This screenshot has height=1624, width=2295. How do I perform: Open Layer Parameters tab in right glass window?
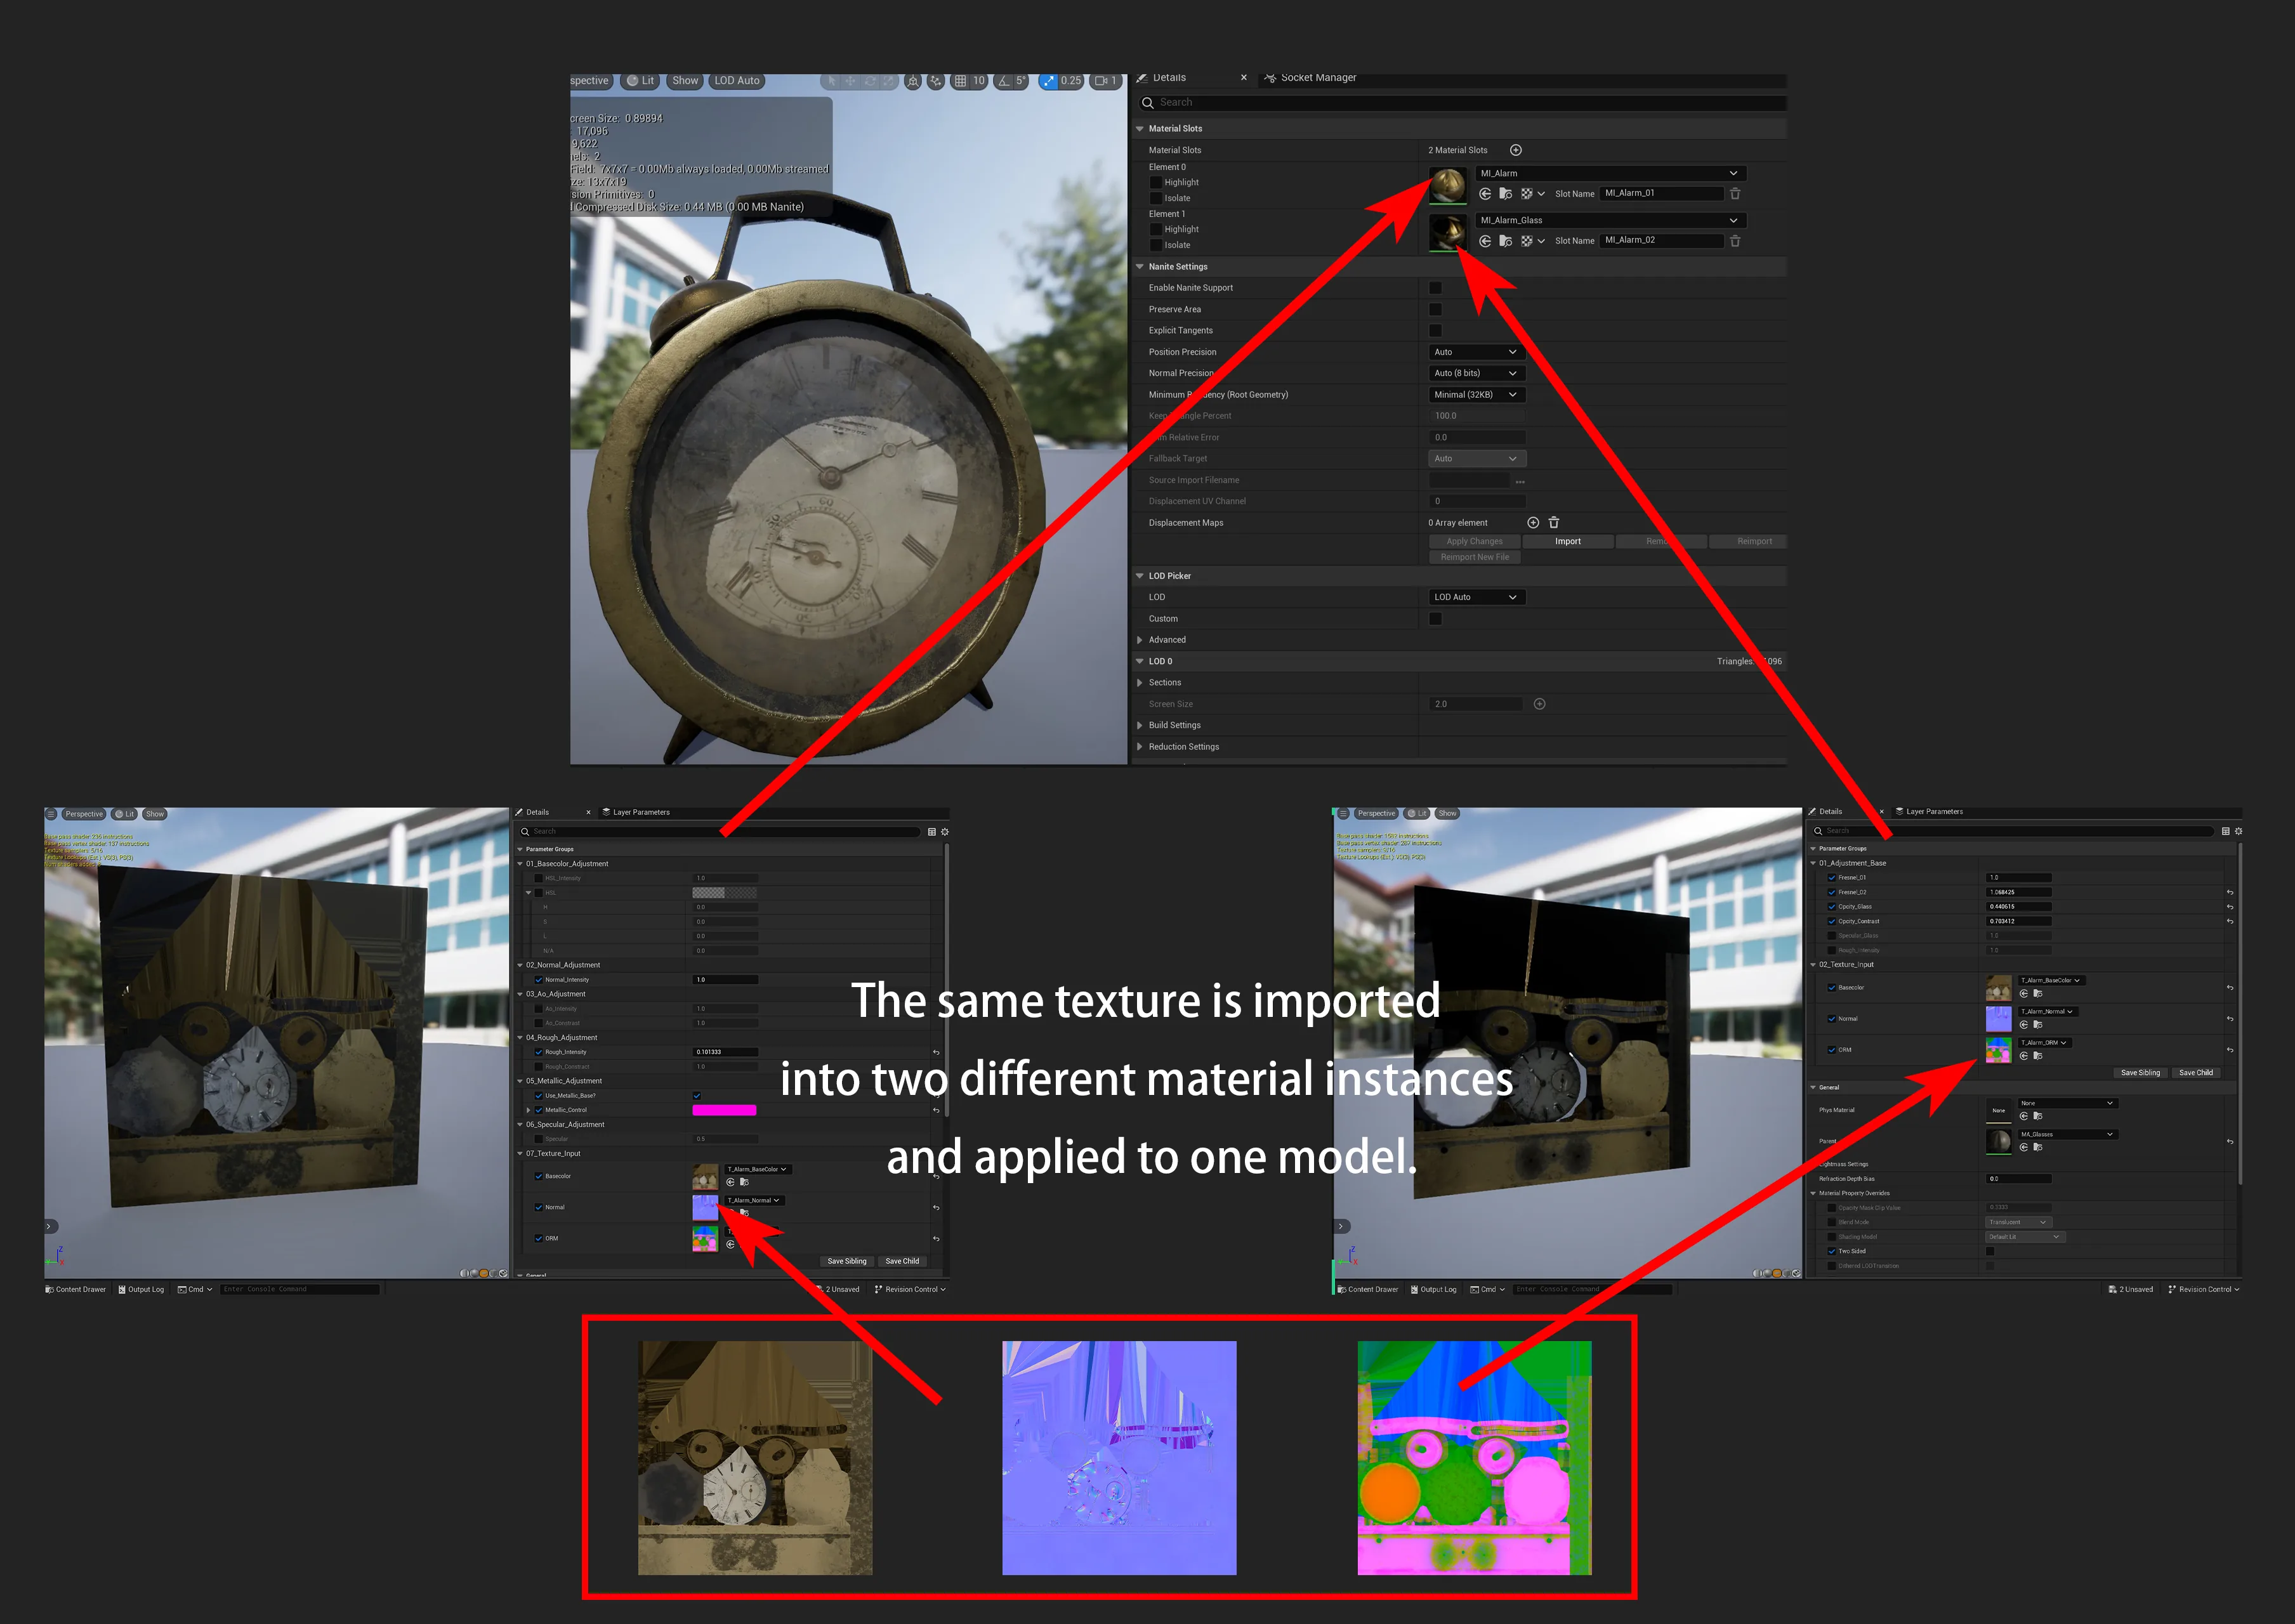click(x=1929, y=811)
